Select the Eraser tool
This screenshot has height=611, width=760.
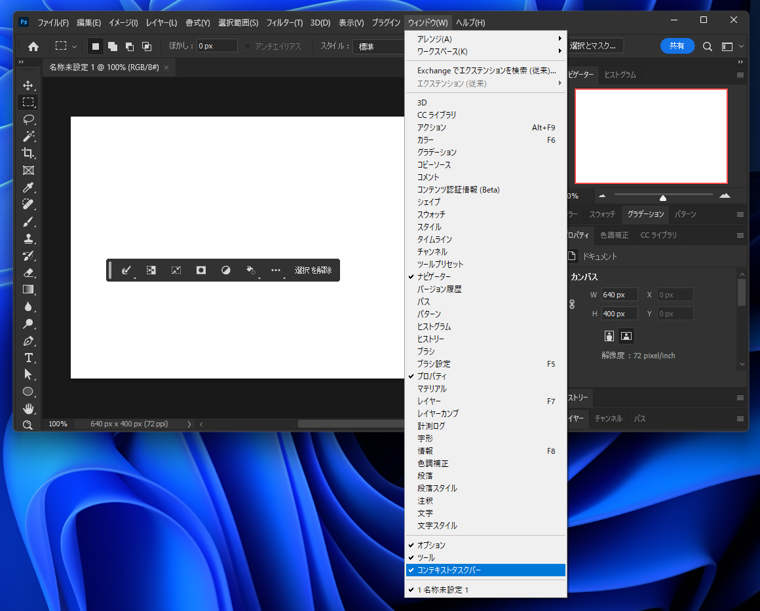coord(28,272)
